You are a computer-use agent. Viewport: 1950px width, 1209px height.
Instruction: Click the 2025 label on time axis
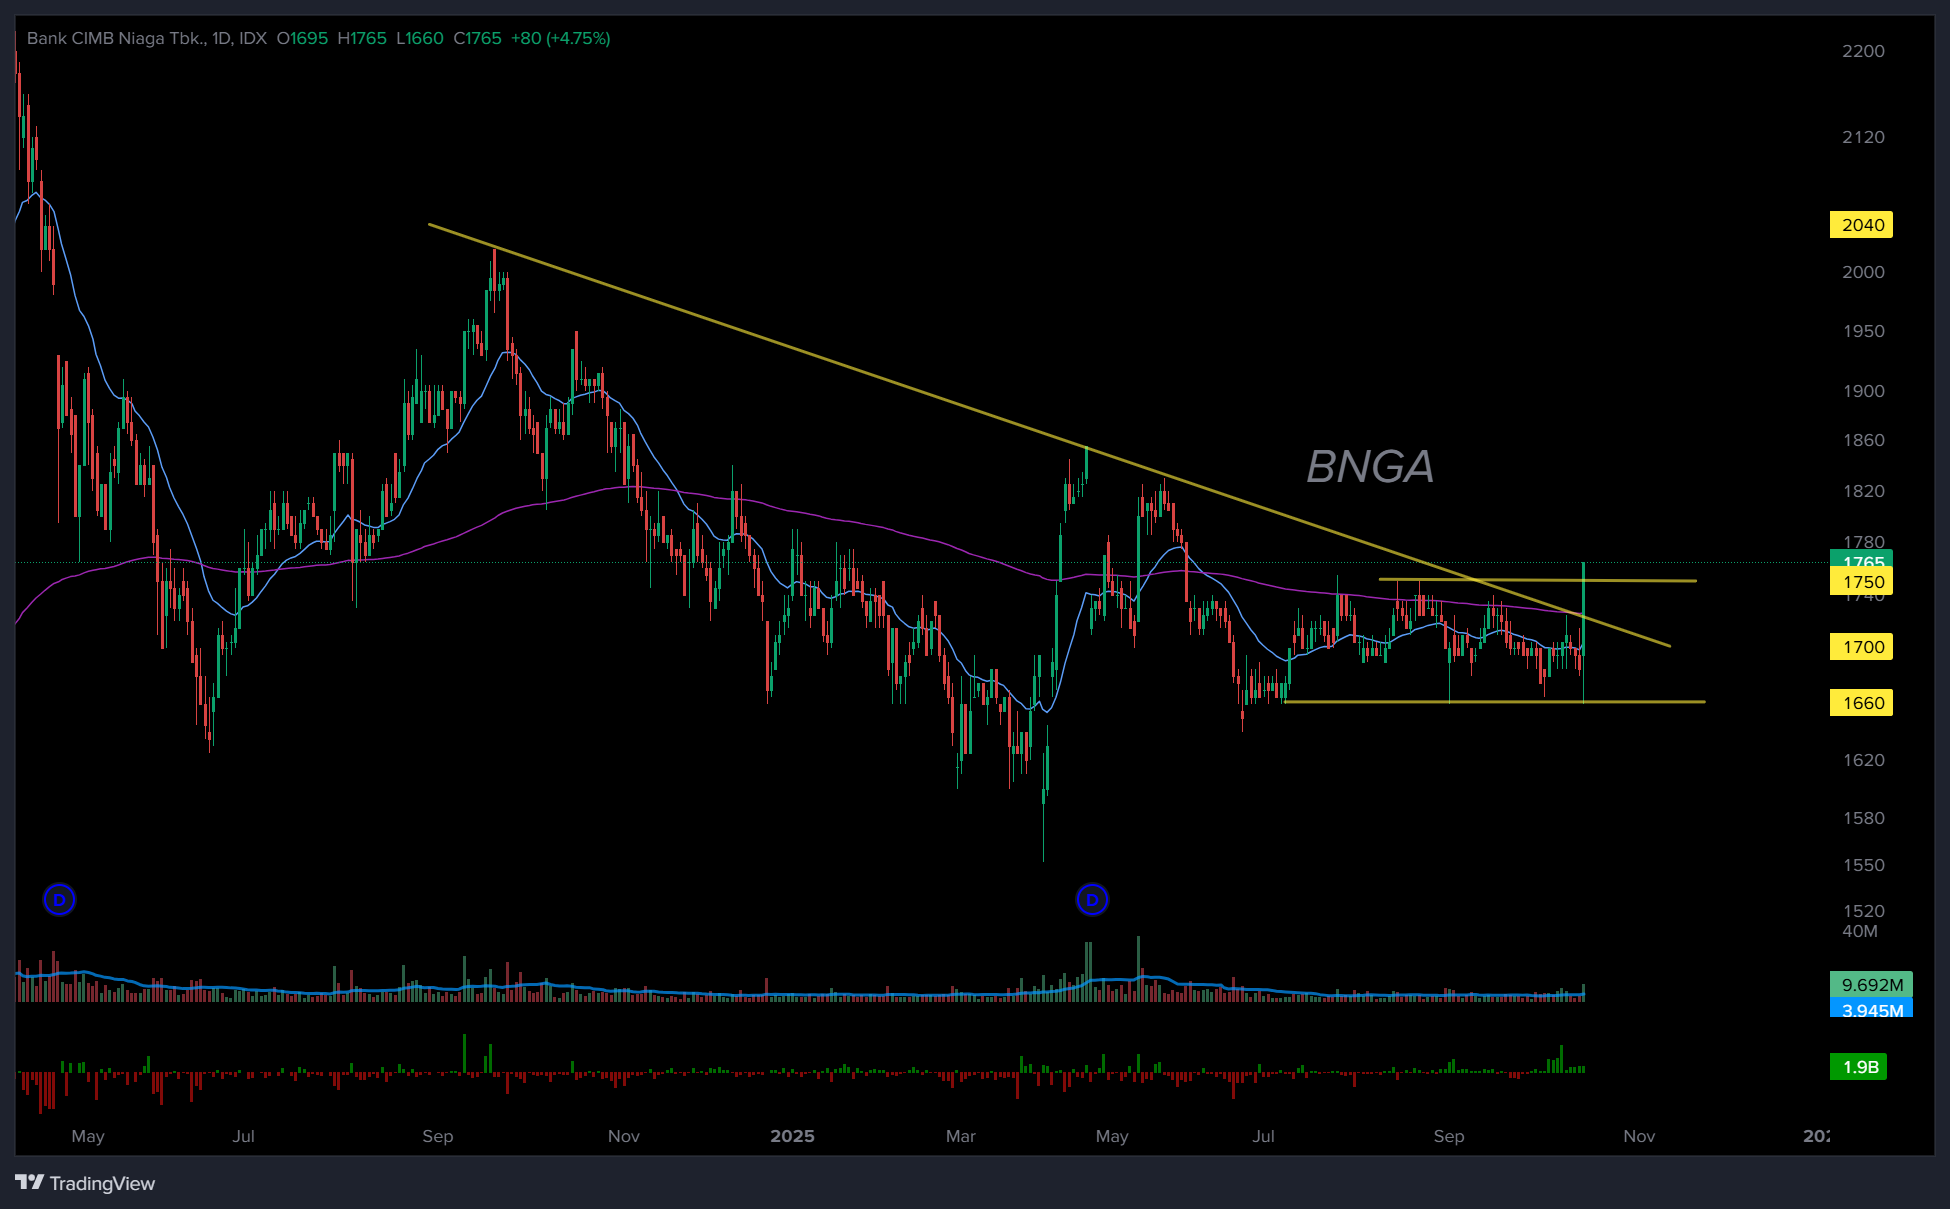click(x=792, y=1136)
